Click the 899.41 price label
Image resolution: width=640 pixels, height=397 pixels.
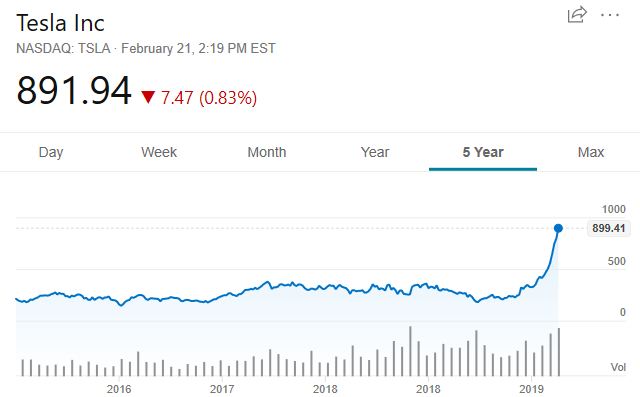pos(608,228)
